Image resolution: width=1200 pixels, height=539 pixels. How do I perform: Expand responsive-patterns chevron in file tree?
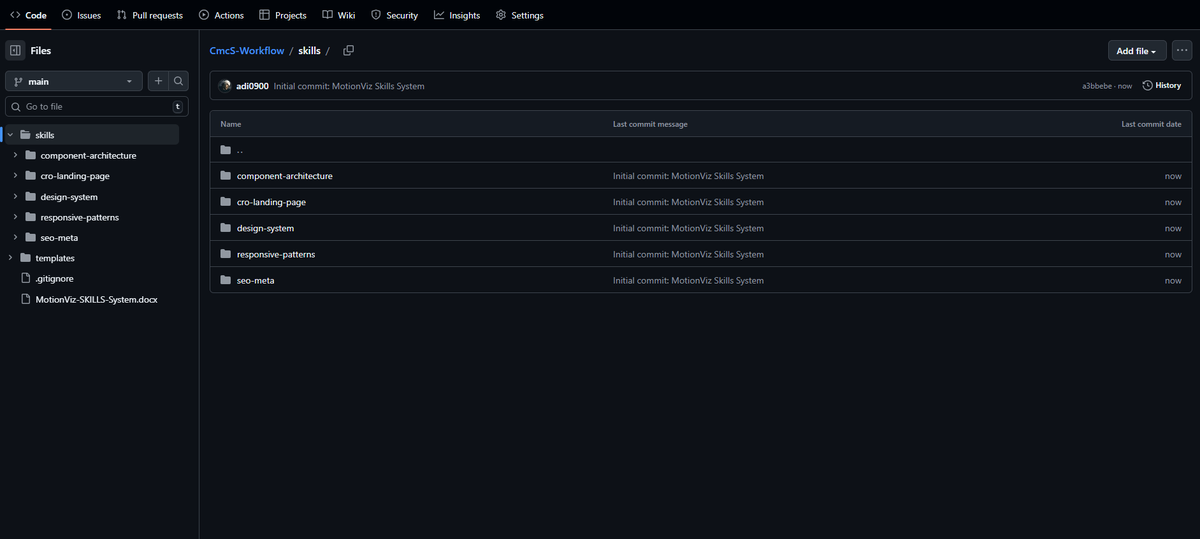pyautogui.click(x=15, y=217)
